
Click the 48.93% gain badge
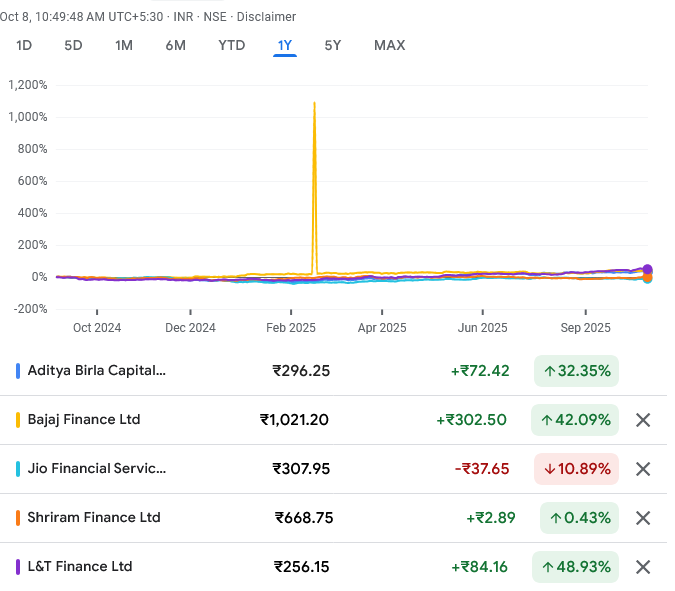576,567
